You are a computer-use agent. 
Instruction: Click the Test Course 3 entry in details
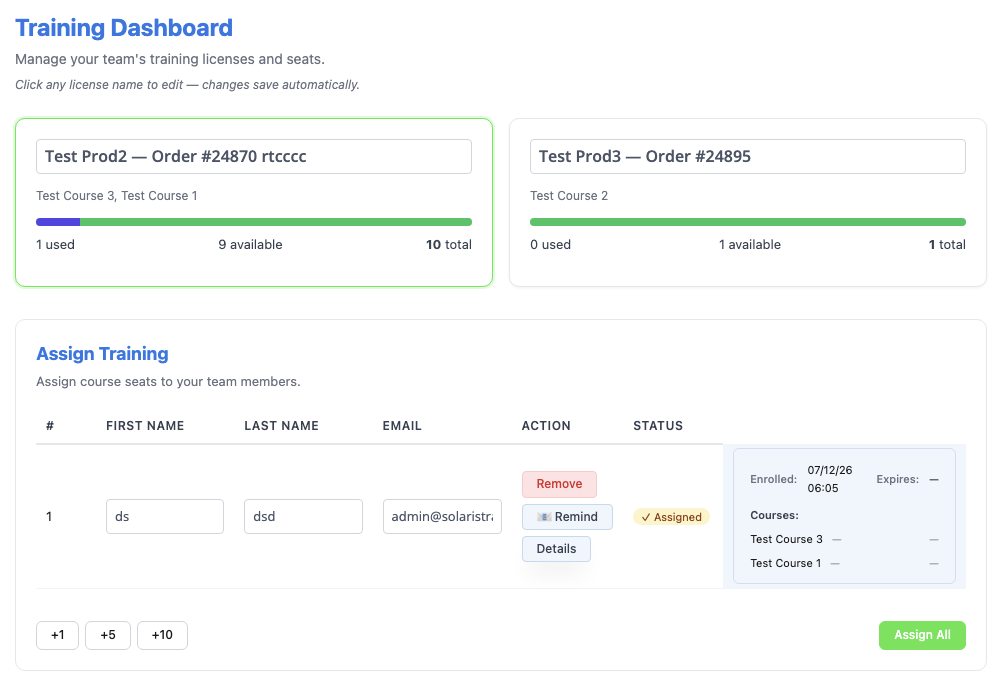(786, 539)
